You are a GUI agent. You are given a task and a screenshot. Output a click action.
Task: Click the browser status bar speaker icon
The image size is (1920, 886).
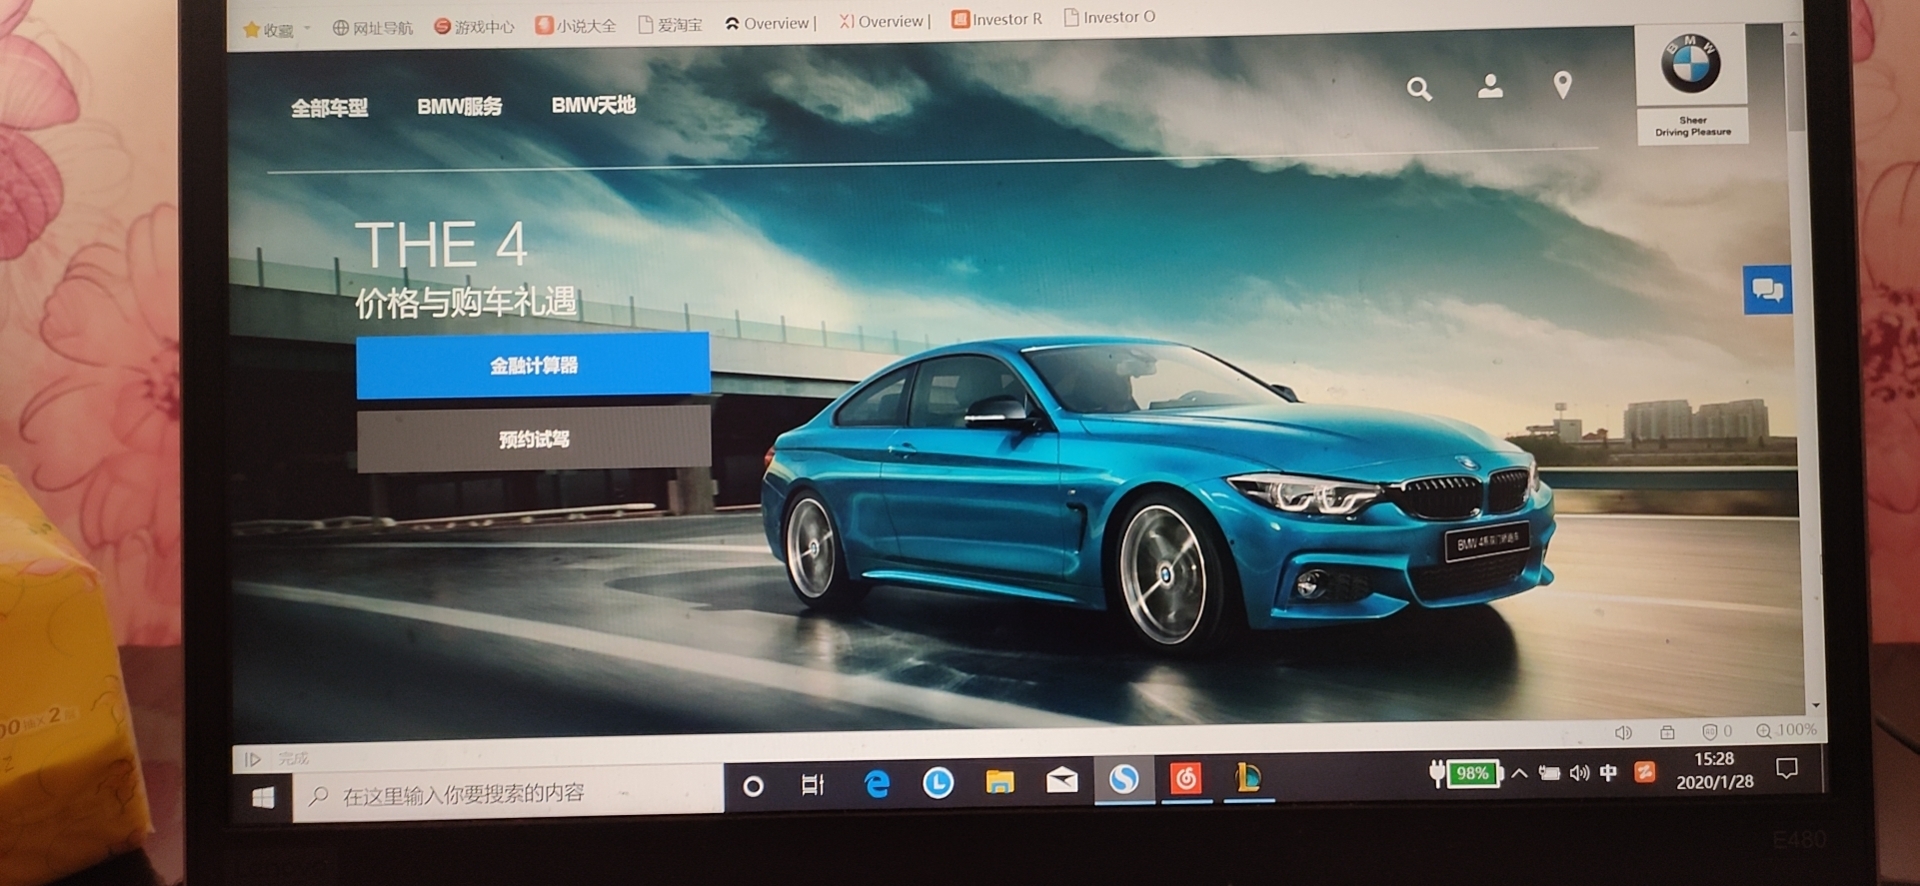pos(1623,733)
